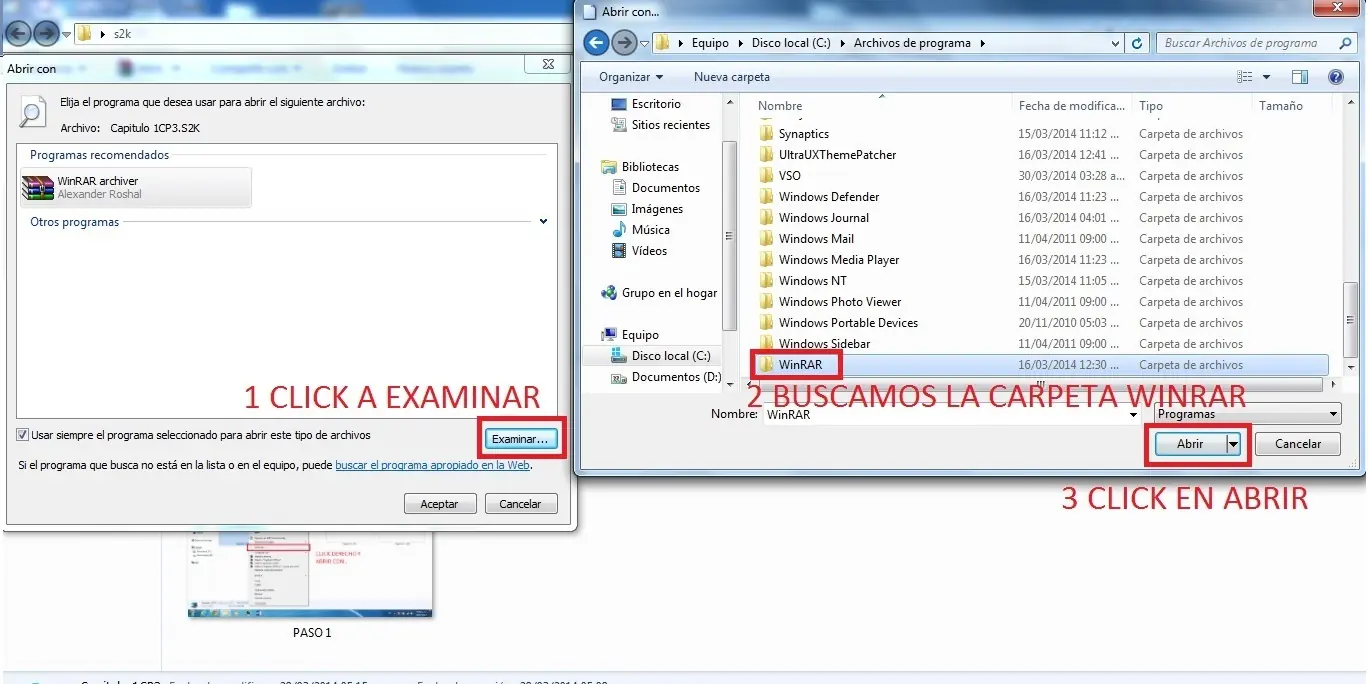Select Disco local (C:) in navigation pane
1368x684 pixels.
(x=671, y=356)
